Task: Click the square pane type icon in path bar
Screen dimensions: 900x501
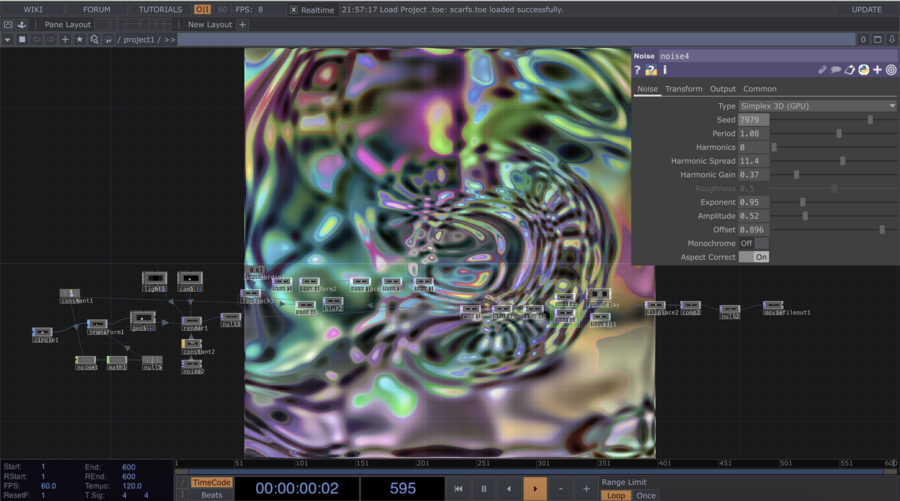Action: tap(22, 40)
